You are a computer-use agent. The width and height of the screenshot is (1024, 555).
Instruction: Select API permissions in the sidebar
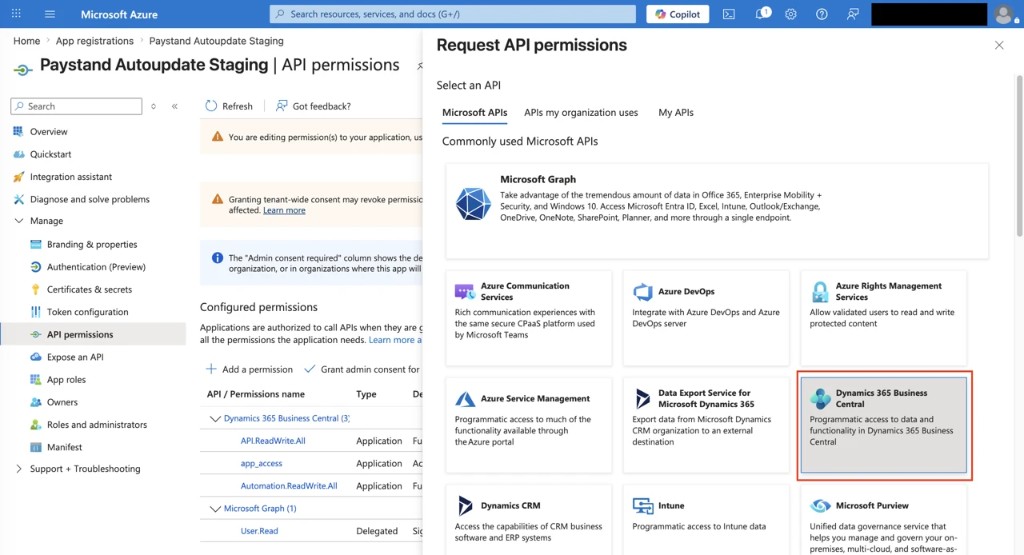[93, 334]
